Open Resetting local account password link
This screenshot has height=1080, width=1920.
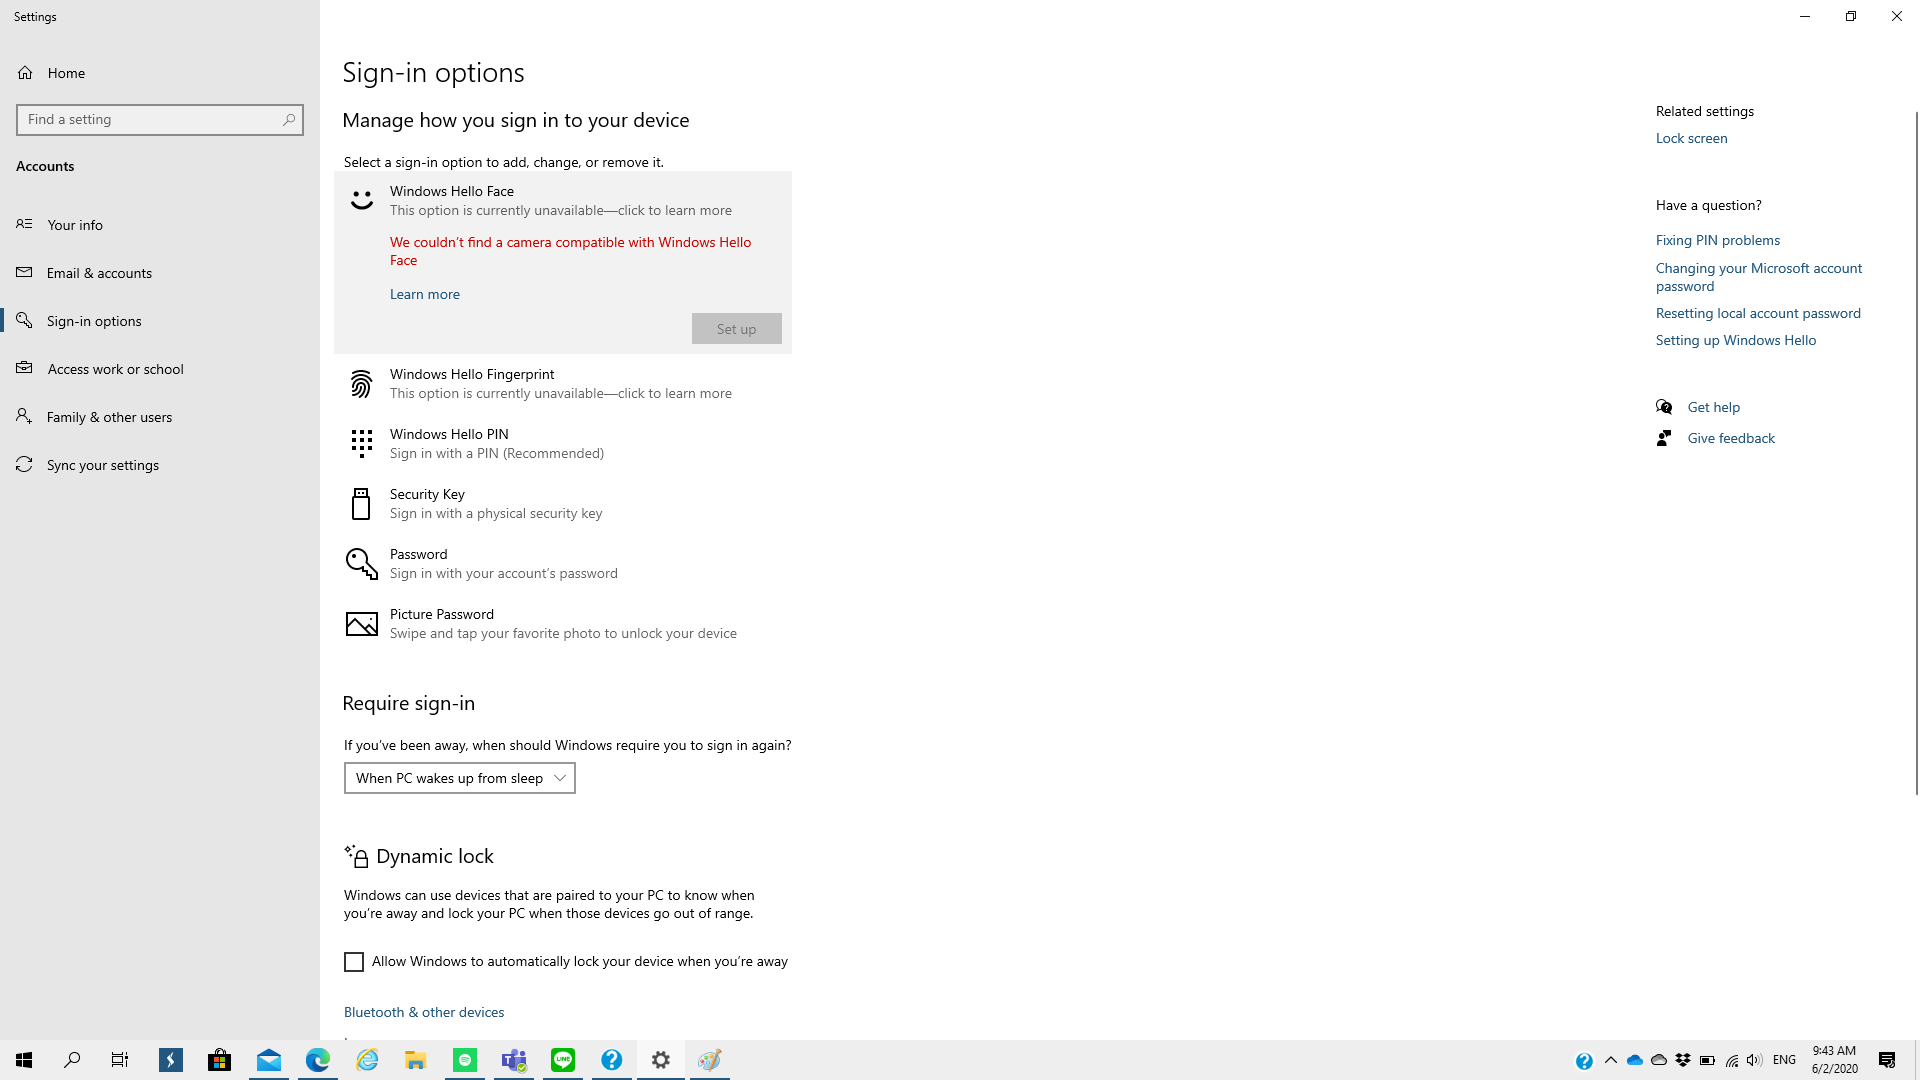pos(1758,313)
